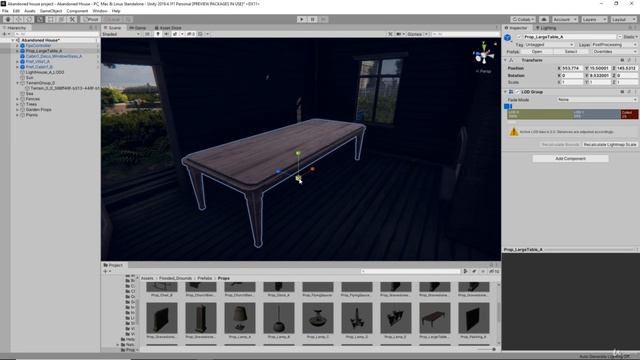Viewport: 640px width, 360px height.
Task: Select Prop_LargeTable thumbnail in Project
Action: click(435, 318)
